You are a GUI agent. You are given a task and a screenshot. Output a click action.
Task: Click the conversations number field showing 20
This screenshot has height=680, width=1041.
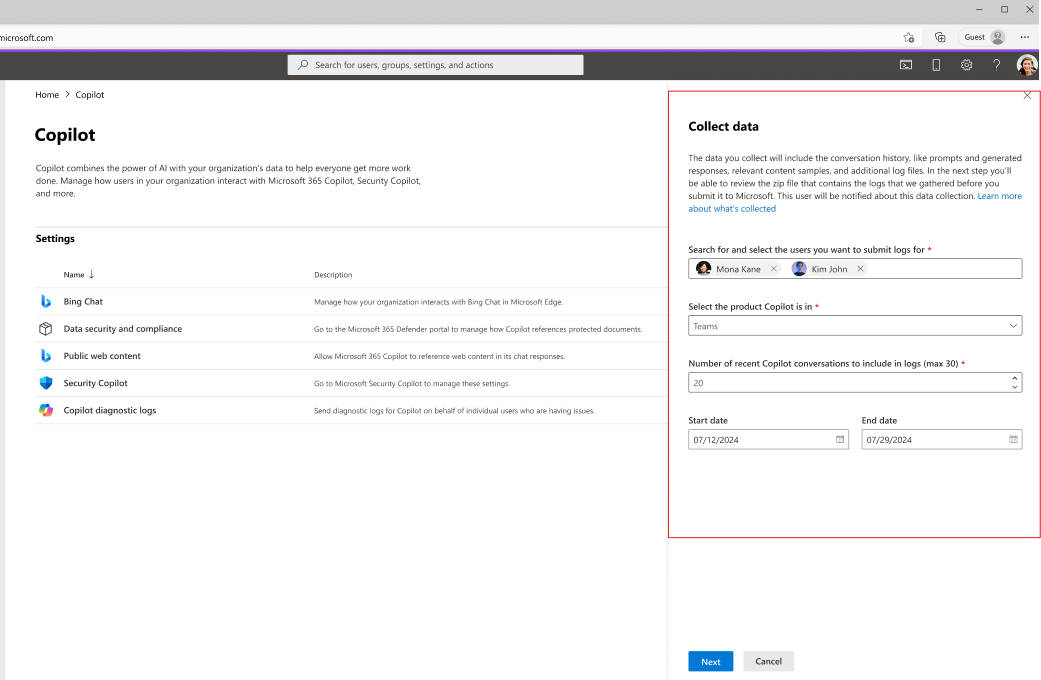pyautogui.click(x=855, y=382)
